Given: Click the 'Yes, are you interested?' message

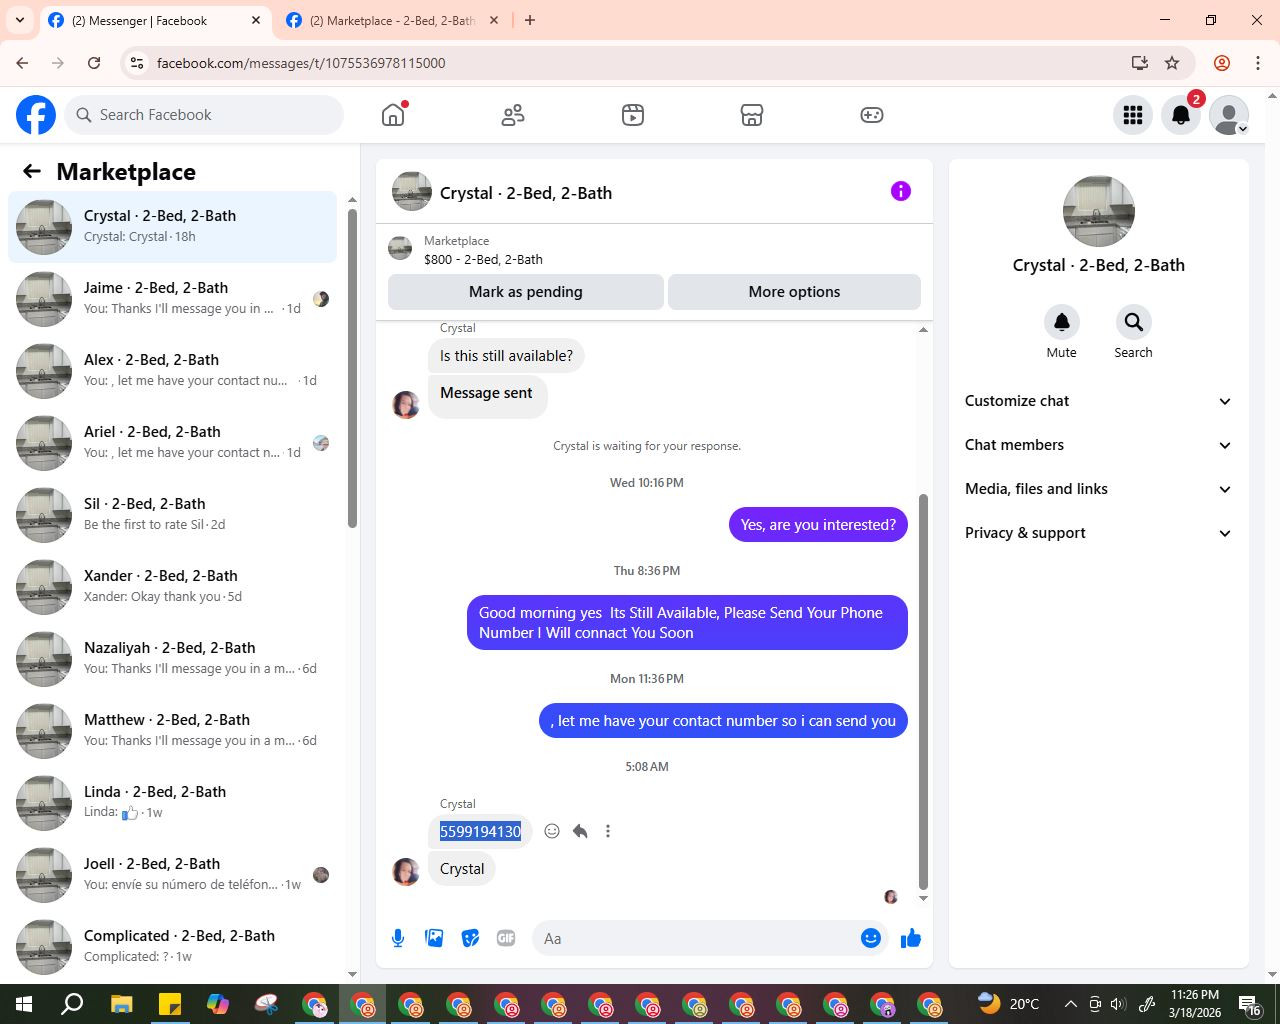Looking at the screenshot, I should (818, 525).
